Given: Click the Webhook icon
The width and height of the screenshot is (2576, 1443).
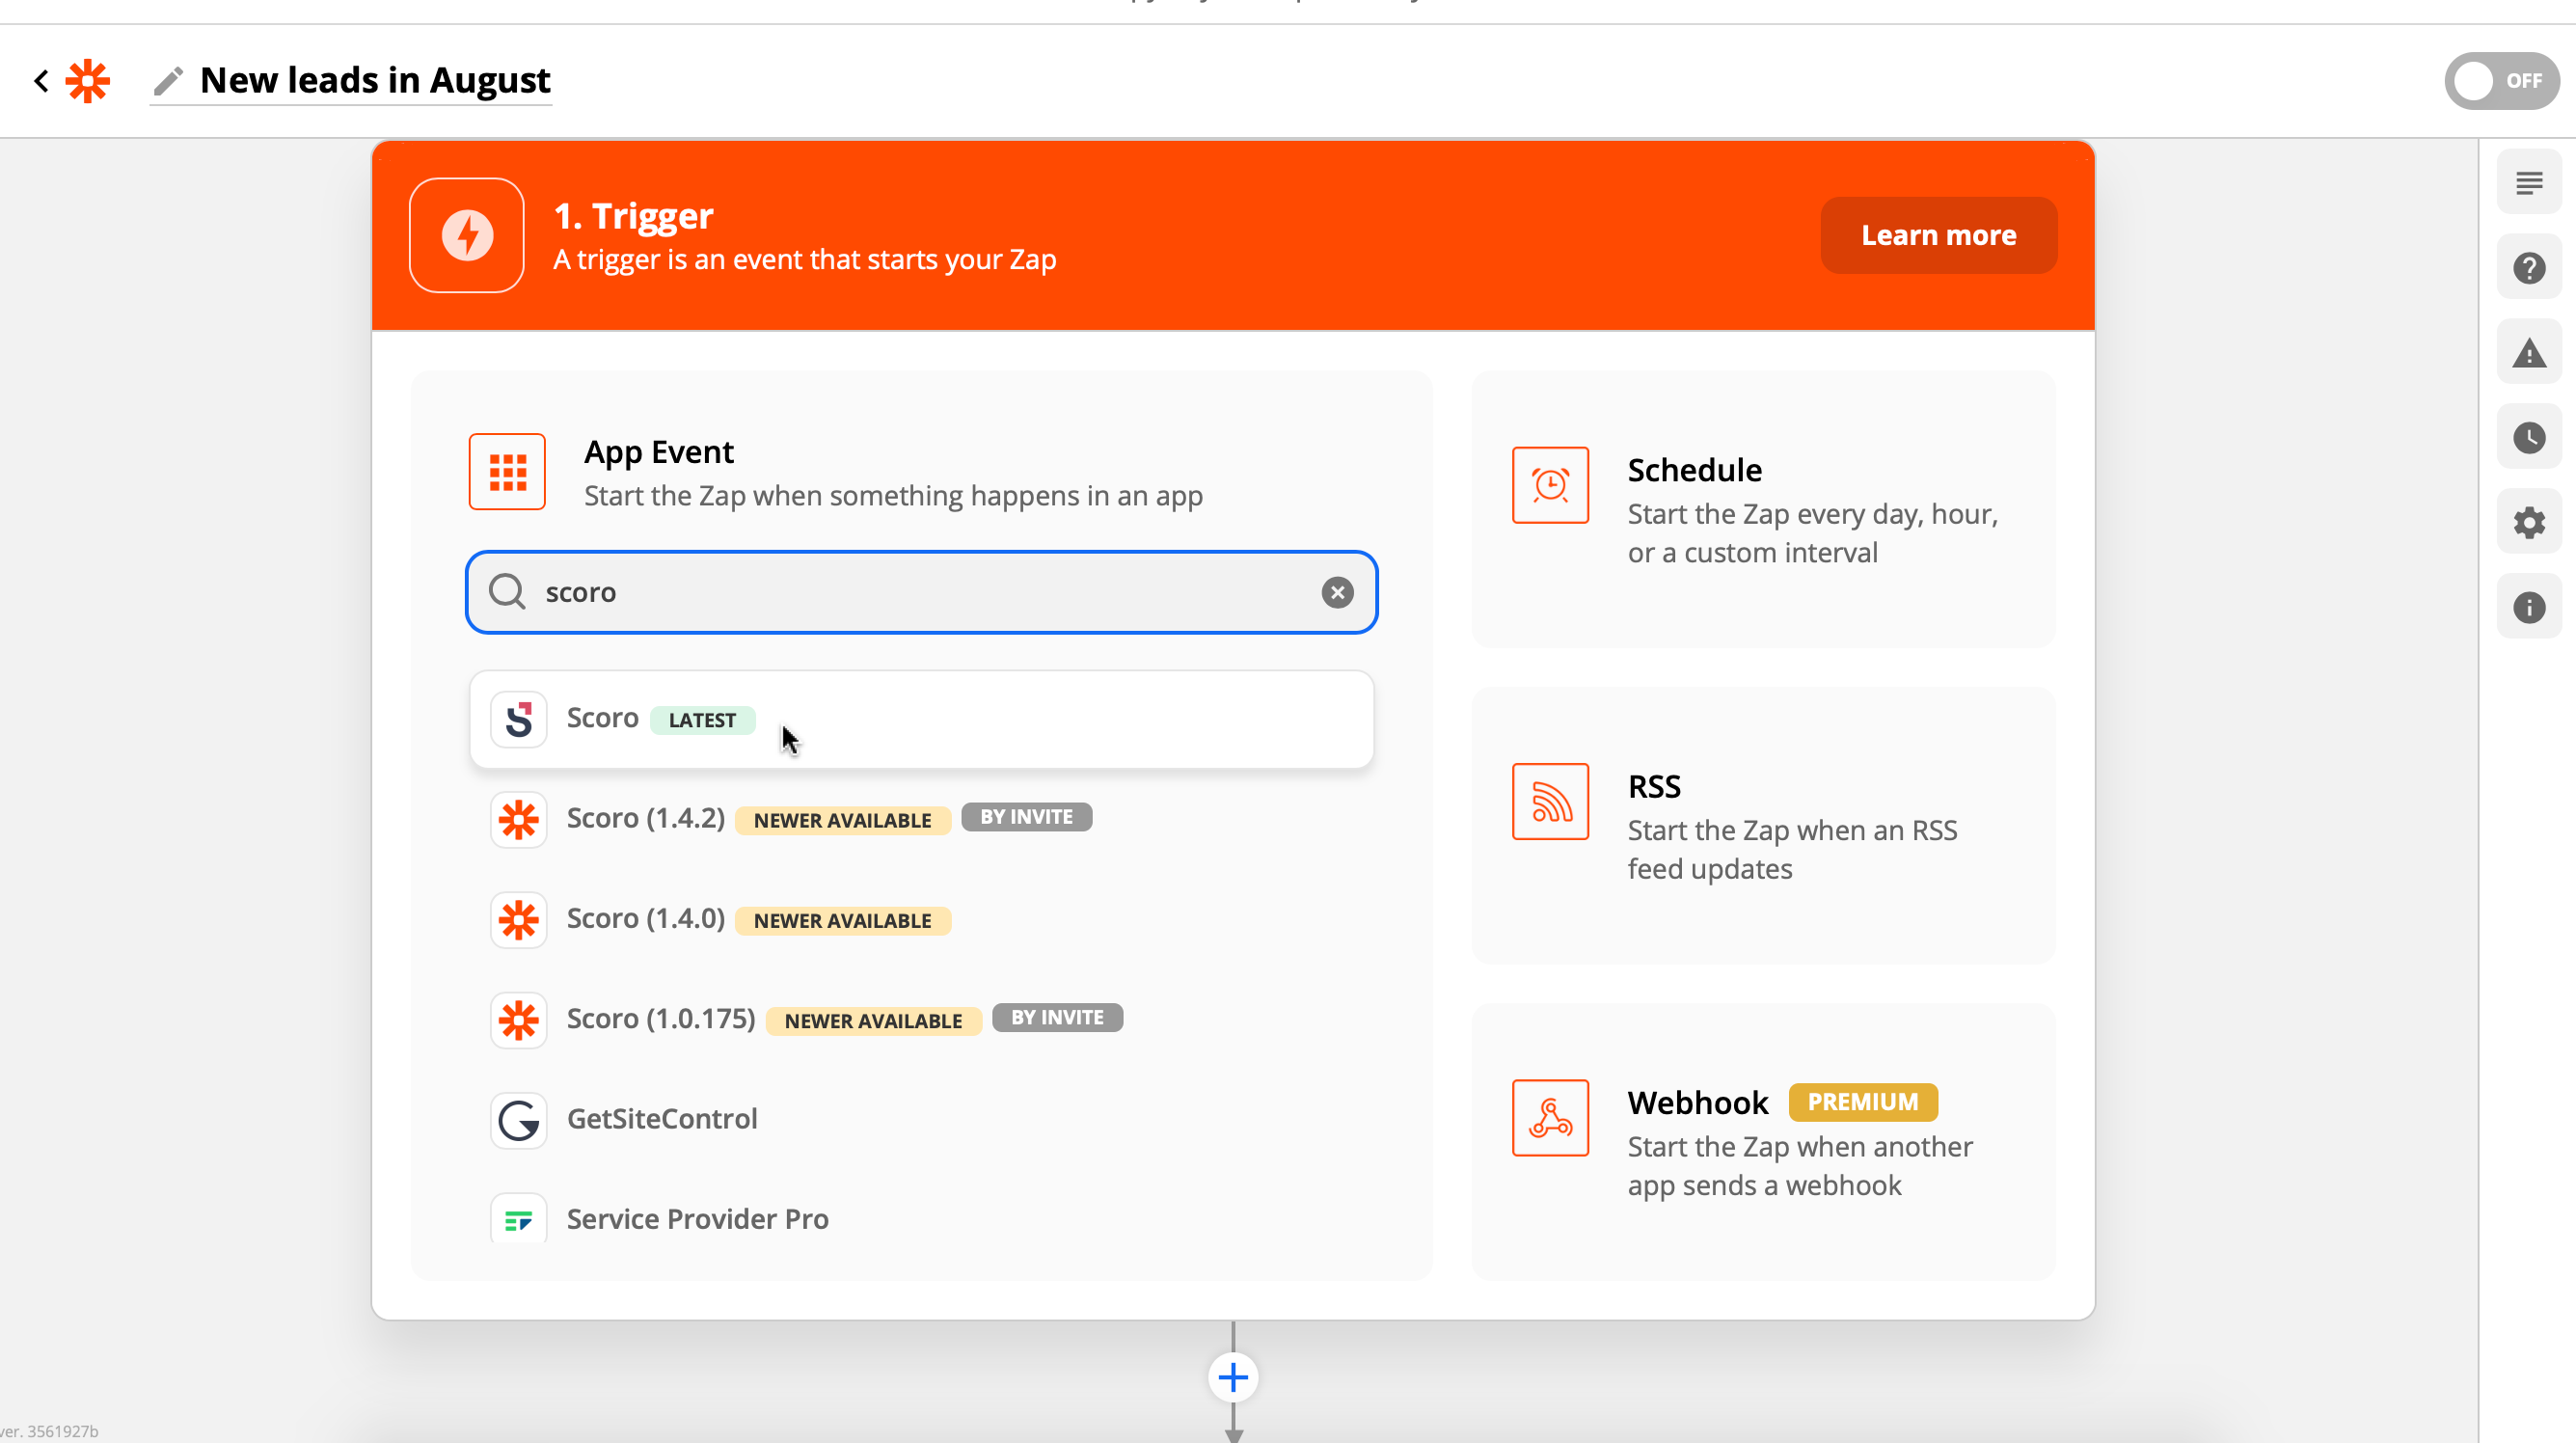Looking at the screenshot, I should (x=1550, y=1117).
